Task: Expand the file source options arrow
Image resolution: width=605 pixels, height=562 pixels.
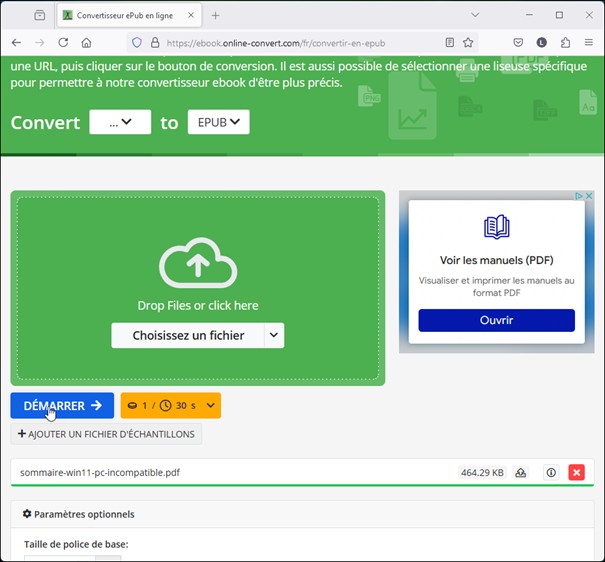Action: 274,336
